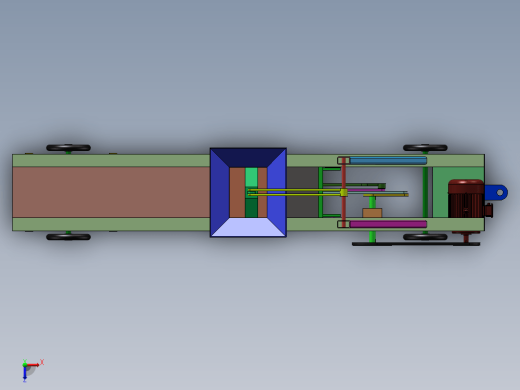This screenshot has height=390, width=520.
Task: Select the blue tow hitch eye
Action: (497, 192)
